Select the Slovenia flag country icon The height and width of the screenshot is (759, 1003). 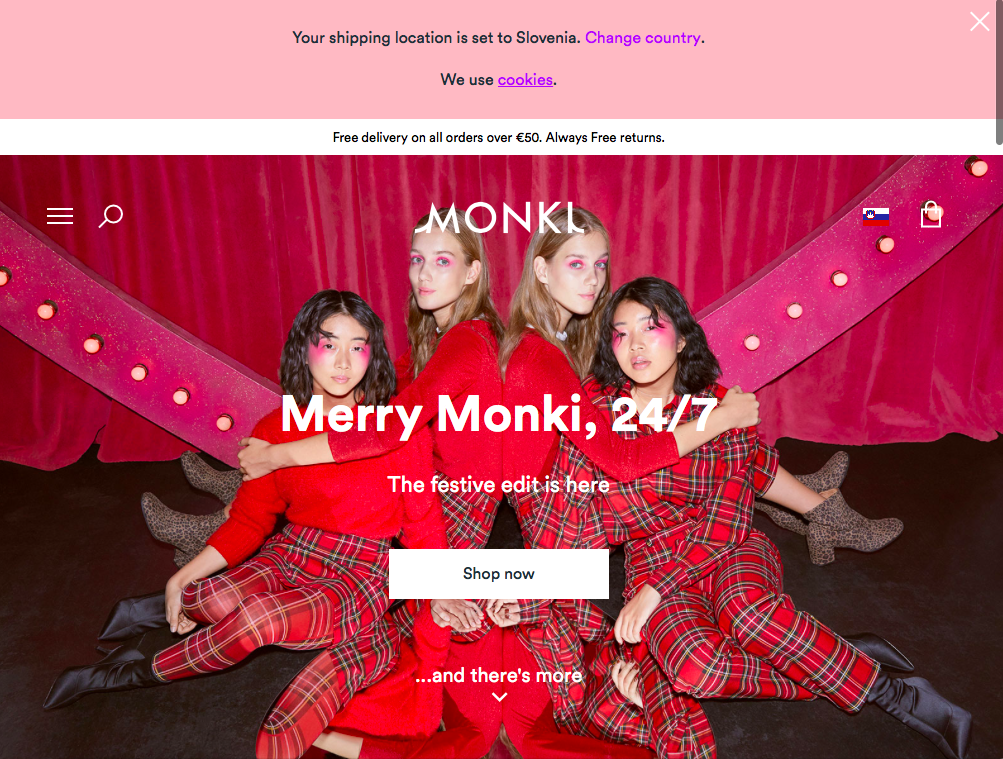tap(876, 217)
